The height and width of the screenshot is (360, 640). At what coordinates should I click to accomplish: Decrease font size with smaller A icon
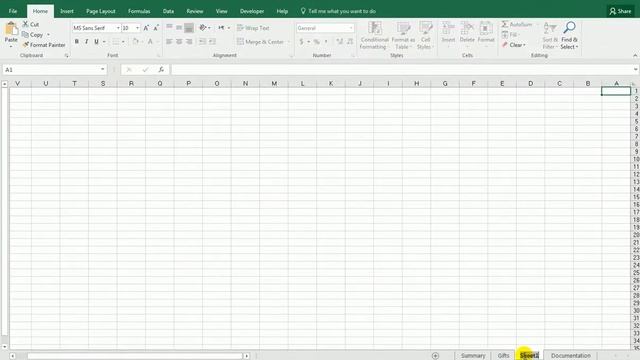(x=156, y=28)
